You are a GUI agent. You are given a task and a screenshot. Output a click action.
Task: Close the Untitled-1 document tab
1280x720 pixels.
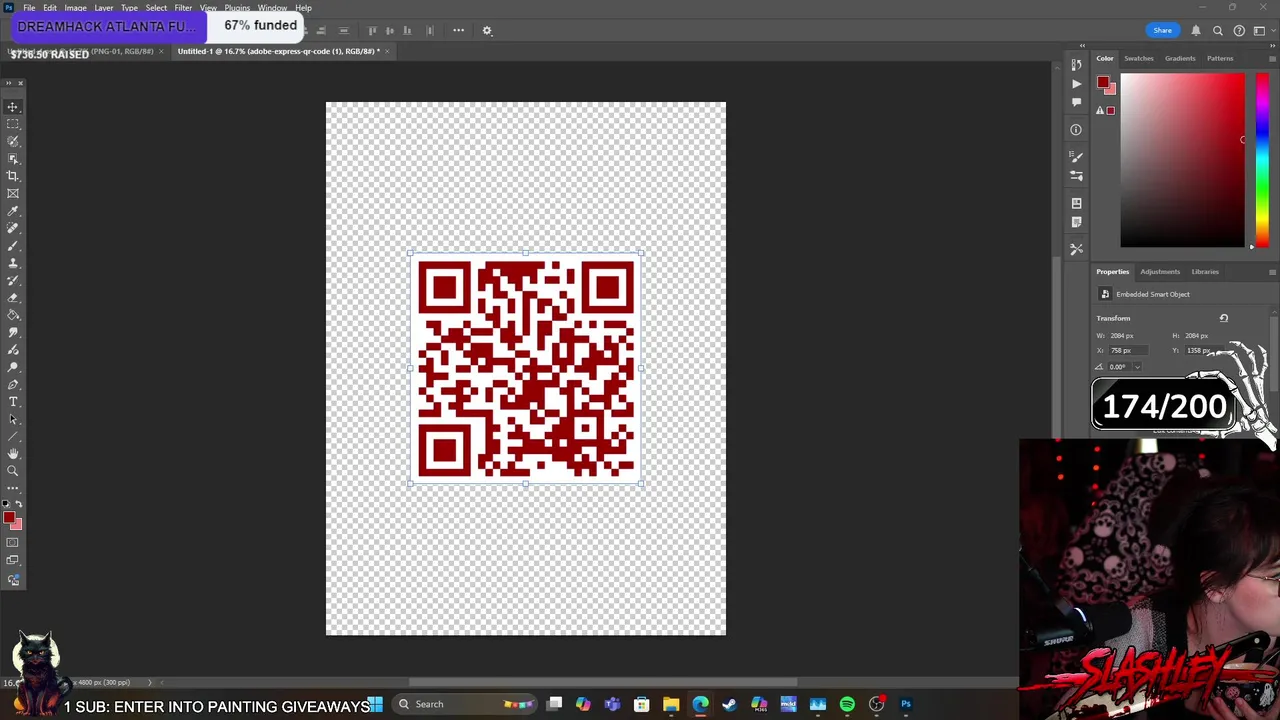point(387,51)
